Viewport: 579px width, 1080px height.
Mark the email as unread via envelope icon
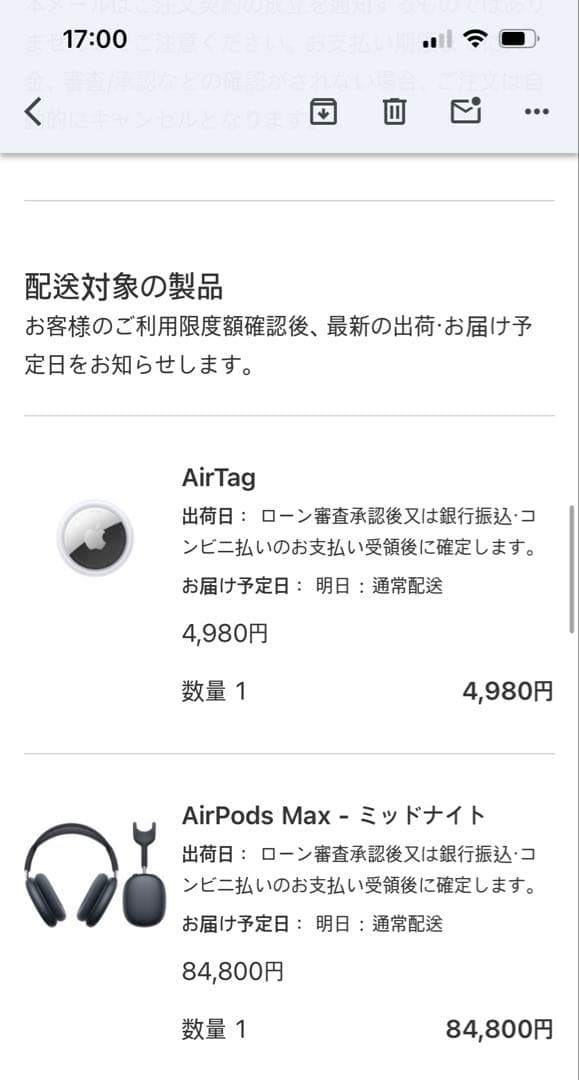tap(465, 112)
